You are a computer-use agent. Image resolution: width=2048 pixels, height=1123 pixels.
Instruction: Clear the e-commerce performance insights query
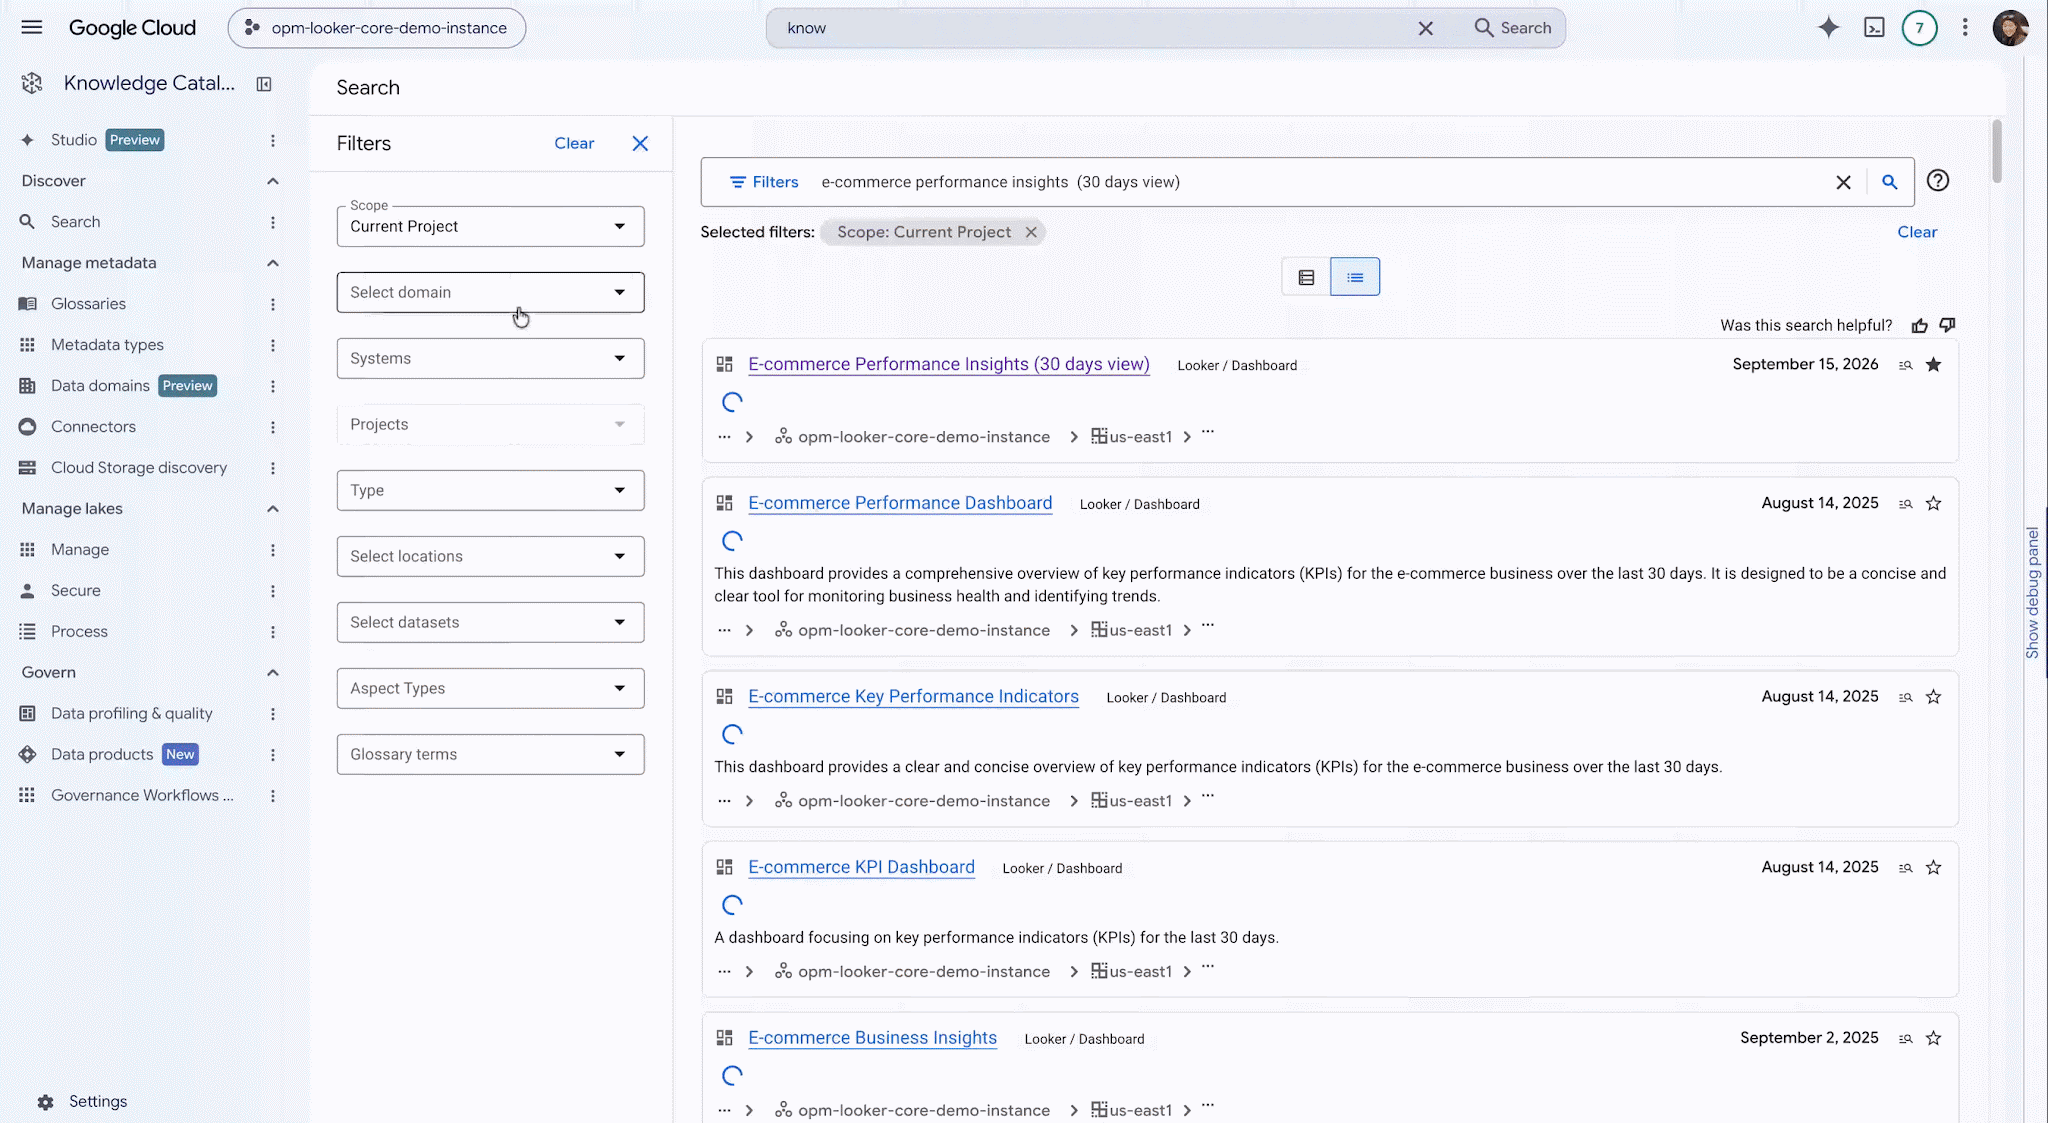click(1843, 182)
